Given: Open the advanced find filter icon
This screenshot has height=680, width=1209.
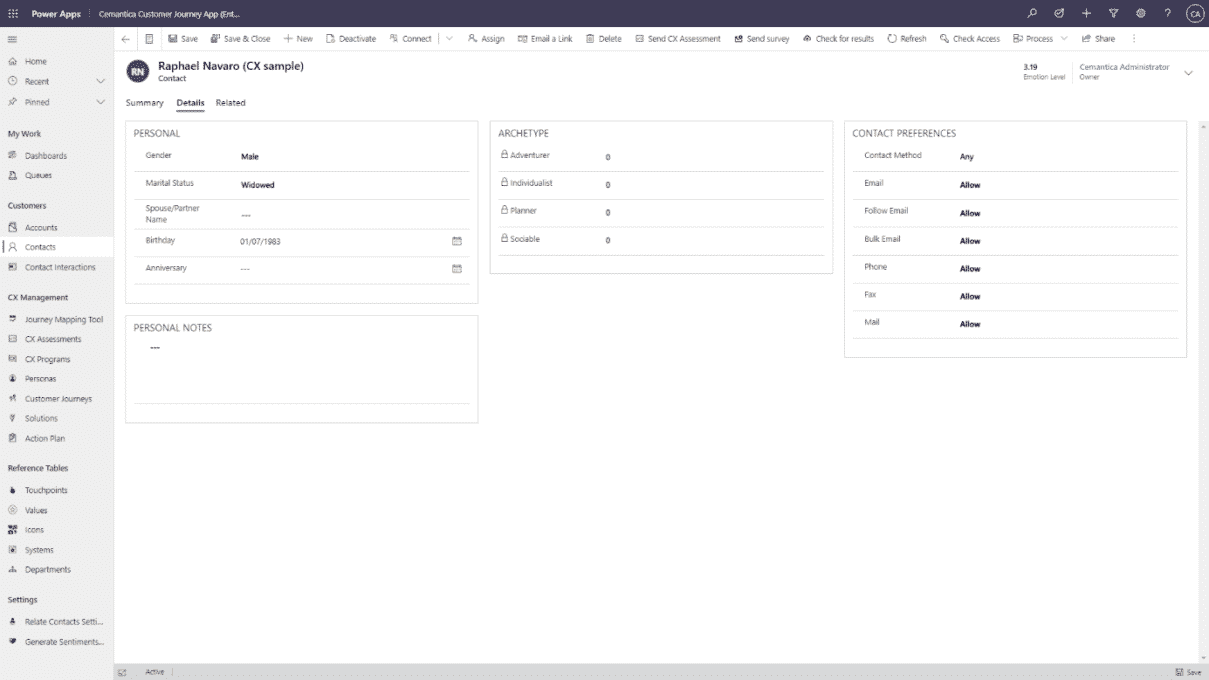Looking at the screenshot, I should pyautogui.click(x=1113, y=14).
